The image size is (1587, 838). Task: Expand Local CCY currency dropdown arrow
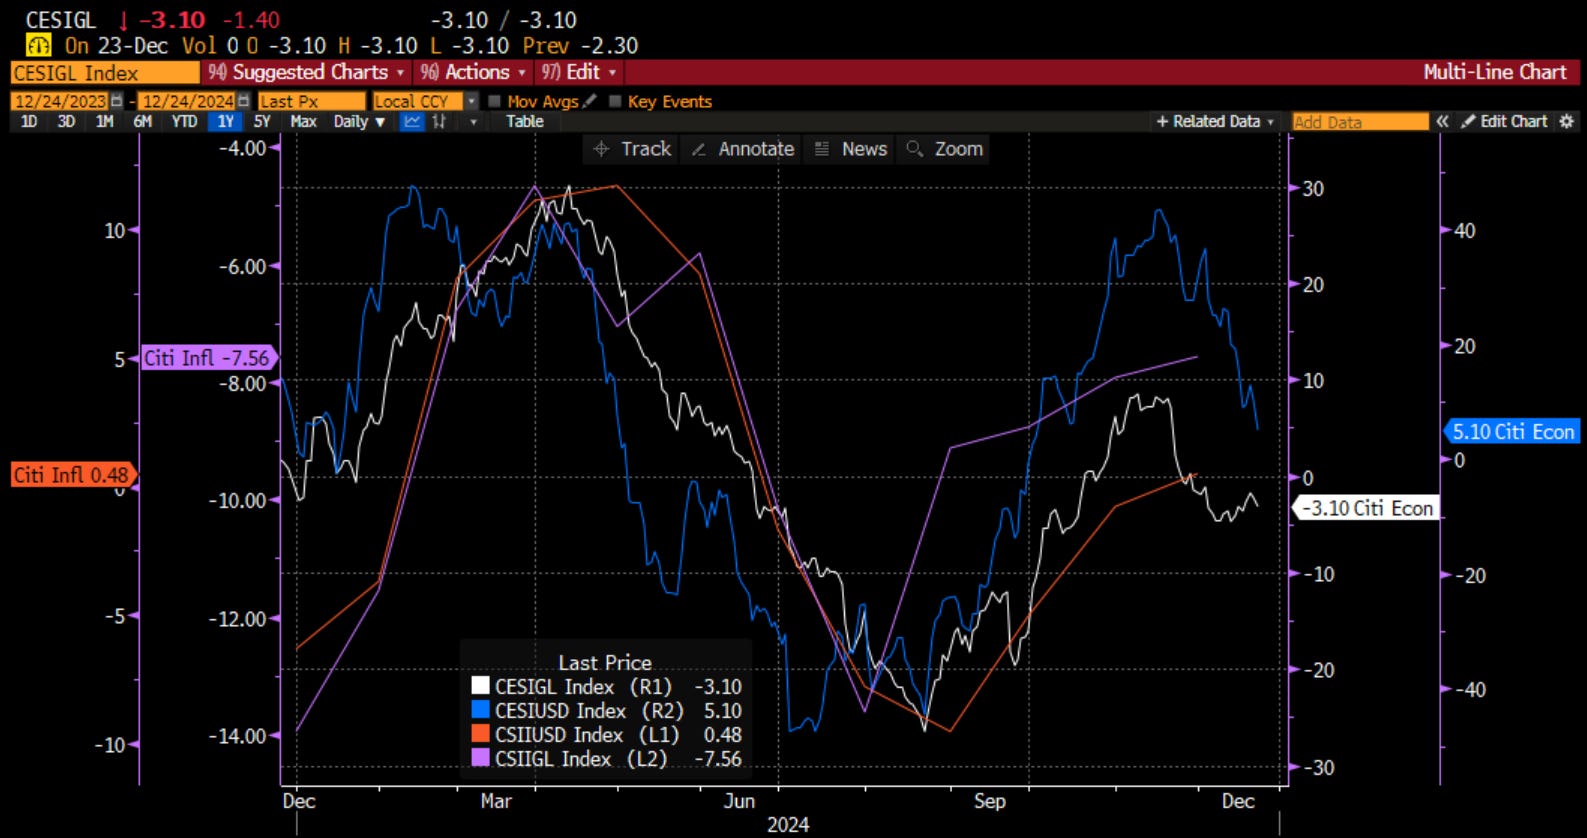pyautogui.click(x=472, y=101)
